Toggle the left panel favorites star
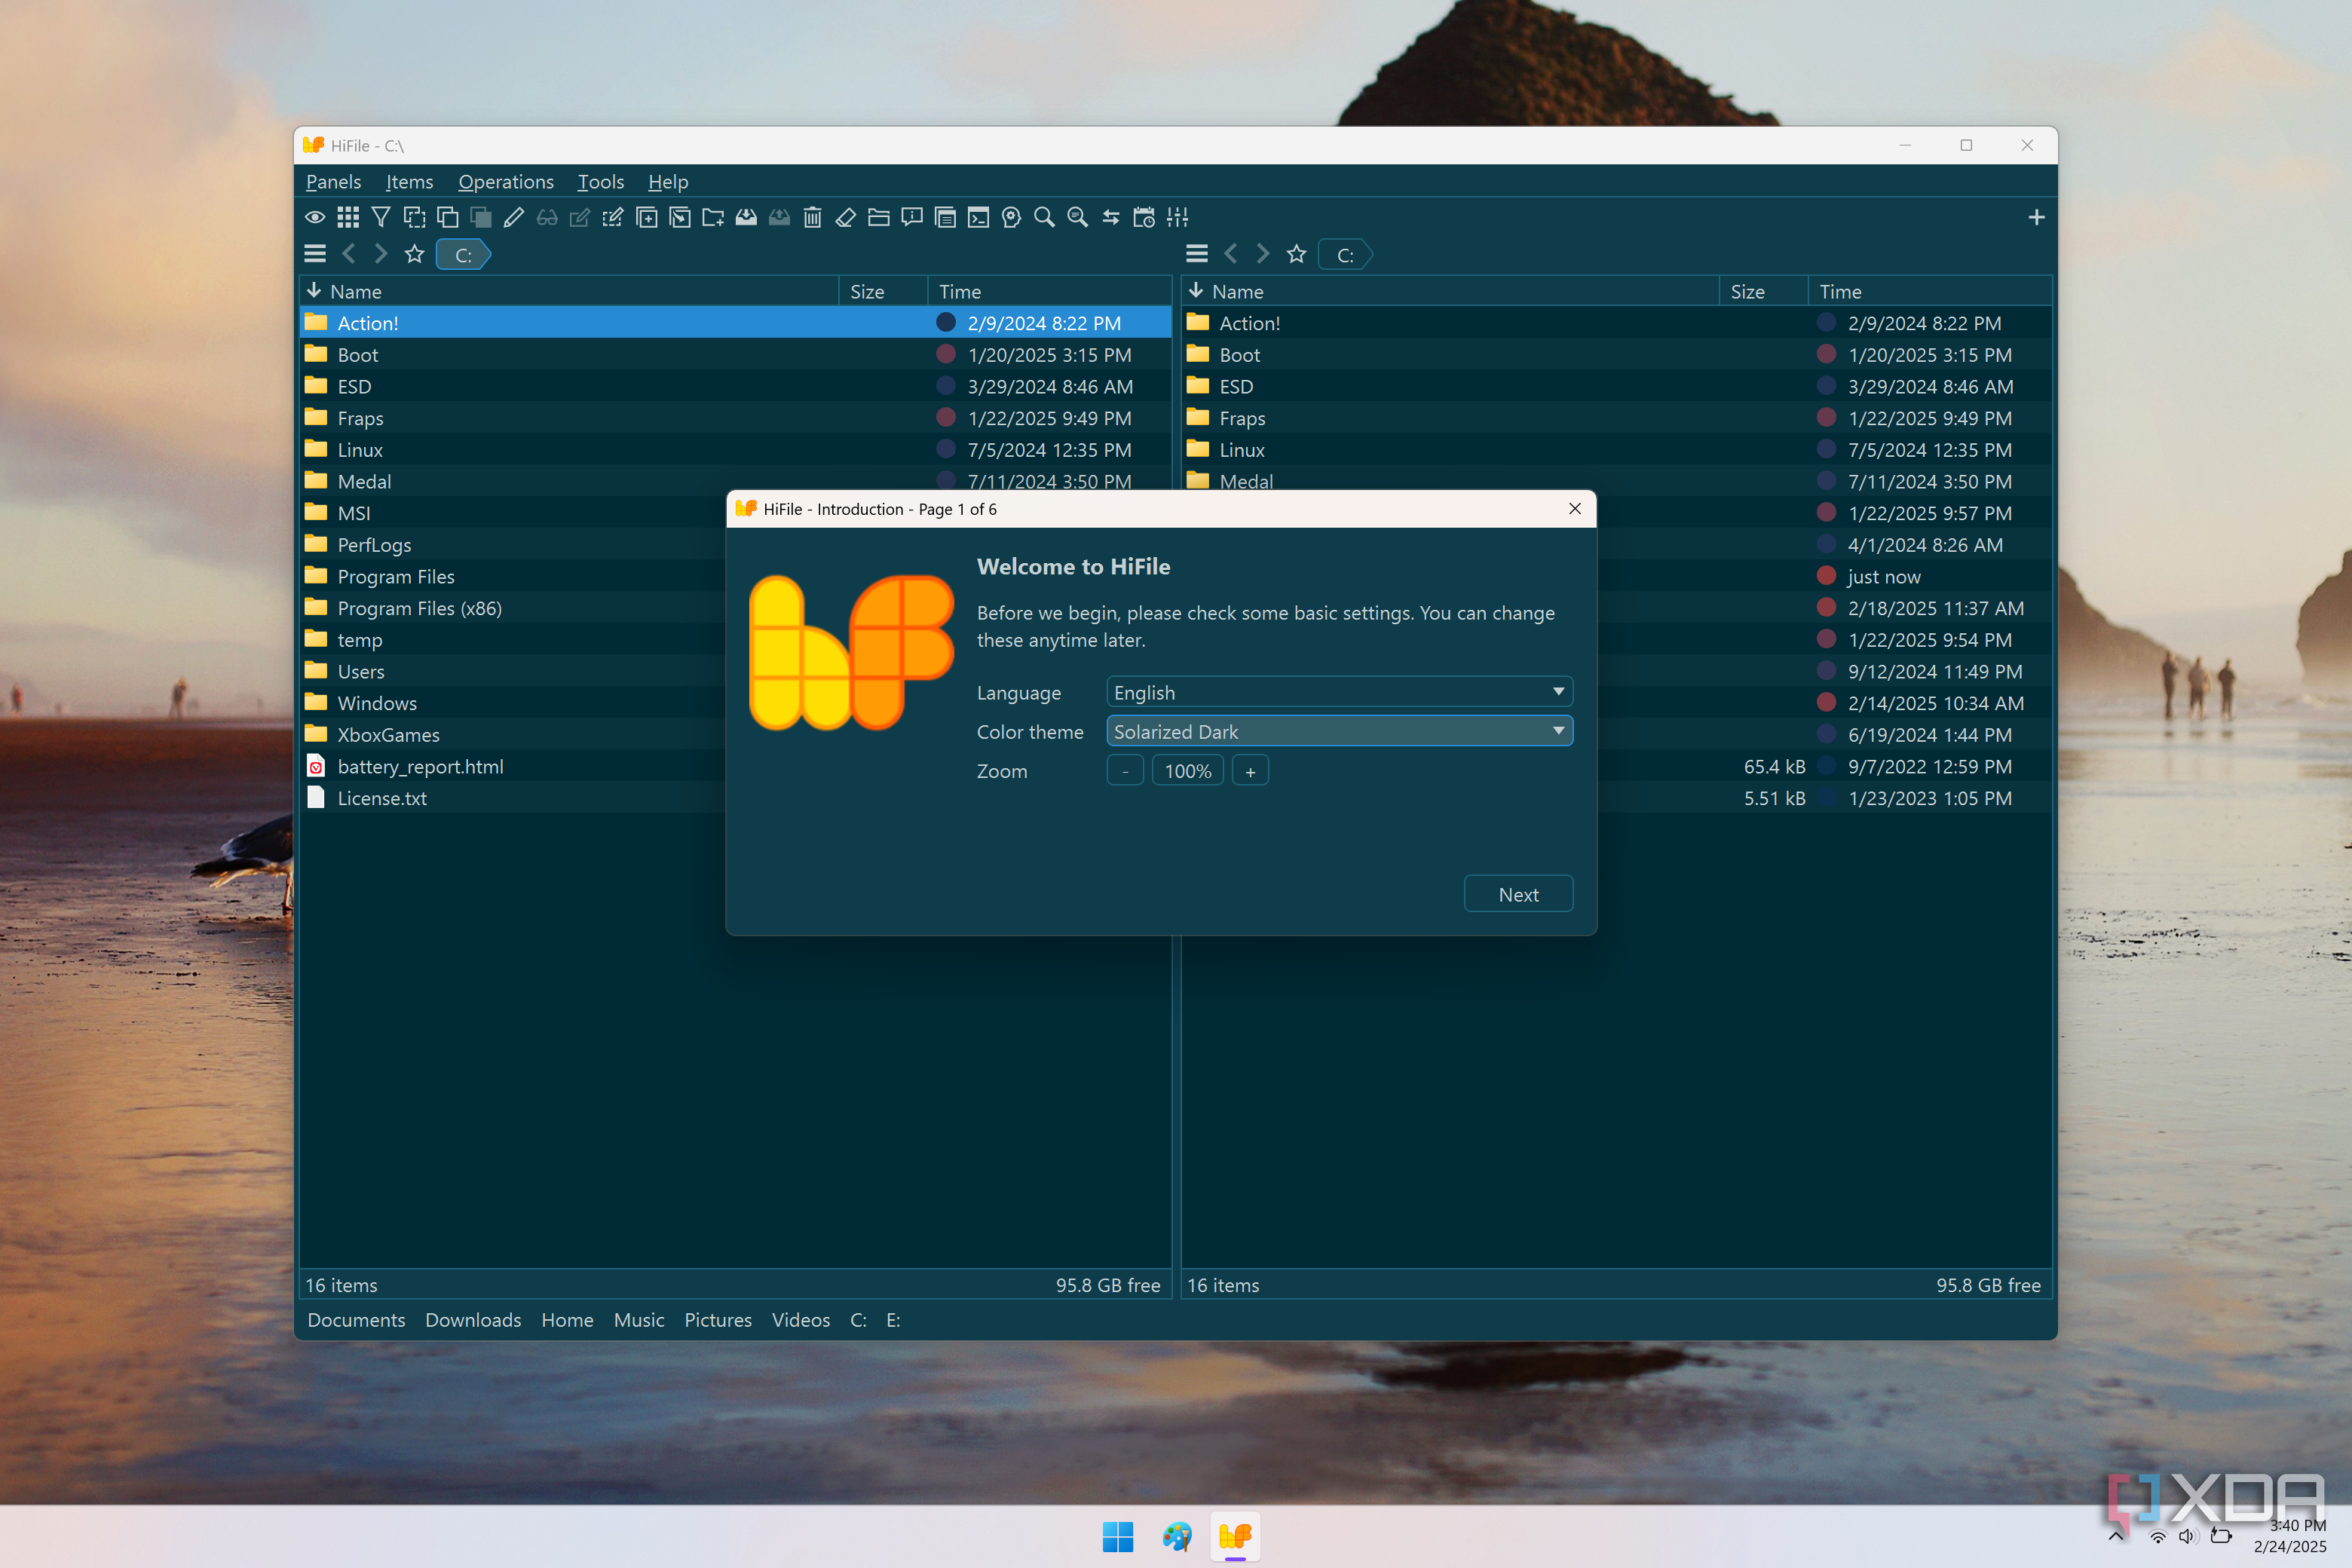The height and width of the screenshot is (1568, 2352). pos(414,254)
